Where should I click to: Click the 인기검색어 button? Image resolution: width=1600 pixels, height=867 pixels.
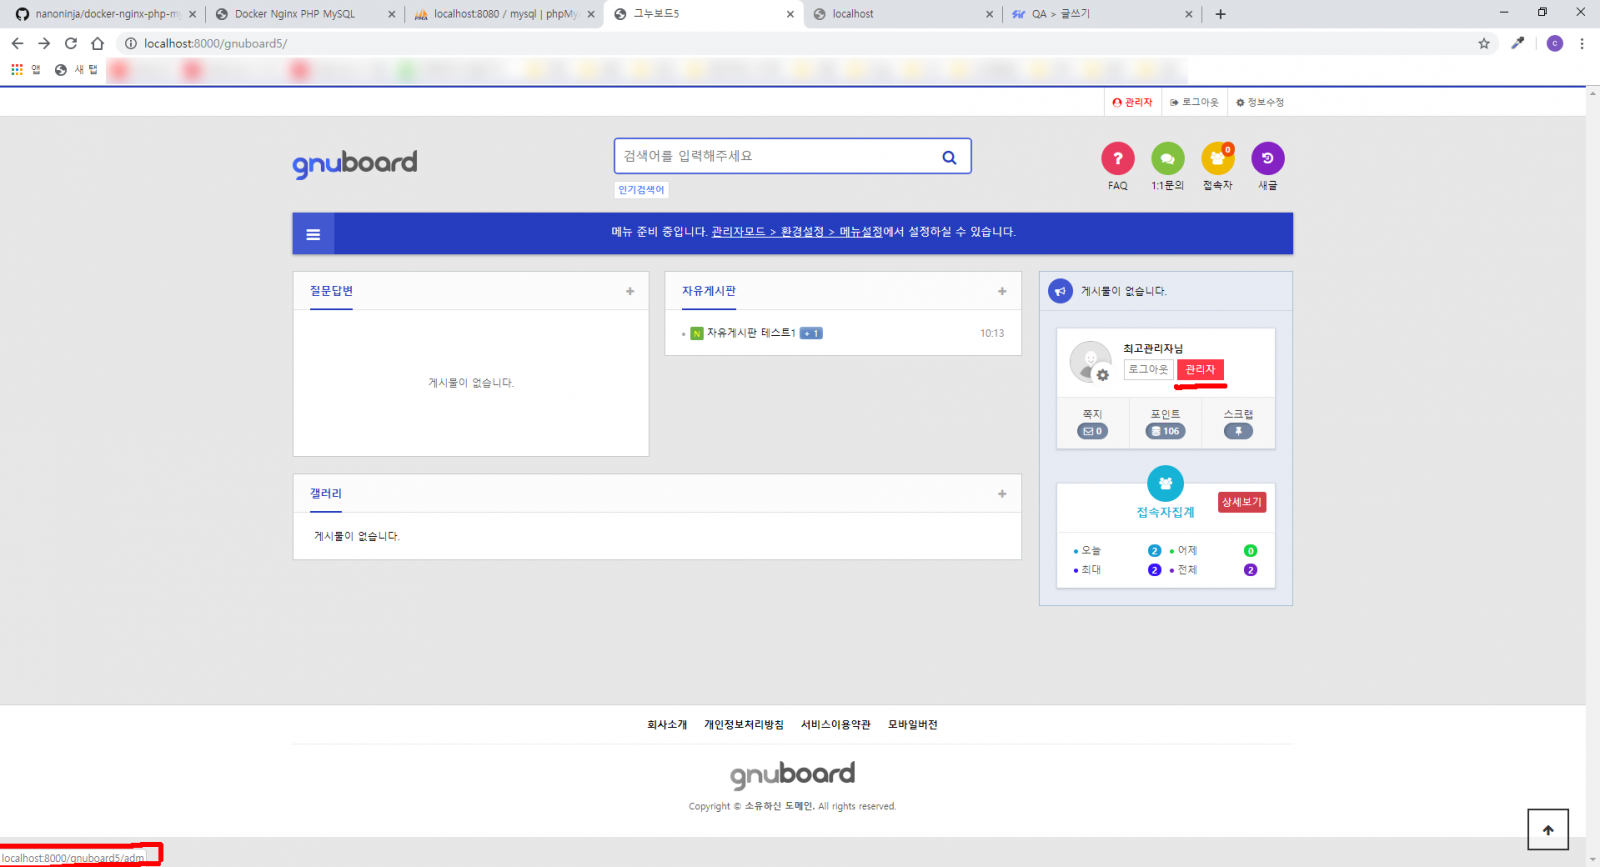coord(641,190)
